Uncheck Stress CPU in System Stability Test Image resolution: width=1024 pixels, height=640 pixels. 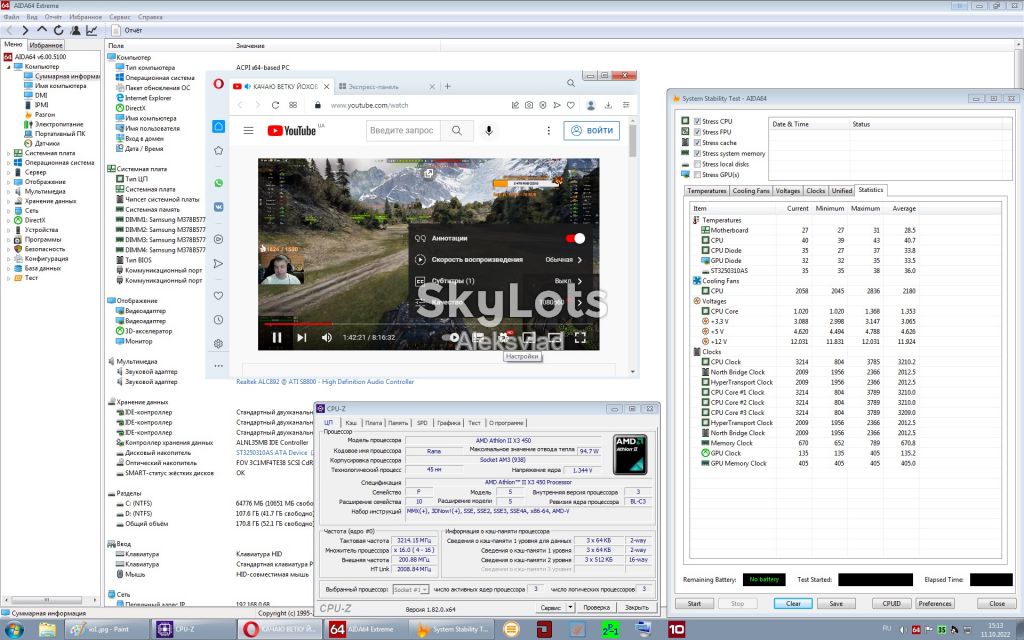pos(697,121)
